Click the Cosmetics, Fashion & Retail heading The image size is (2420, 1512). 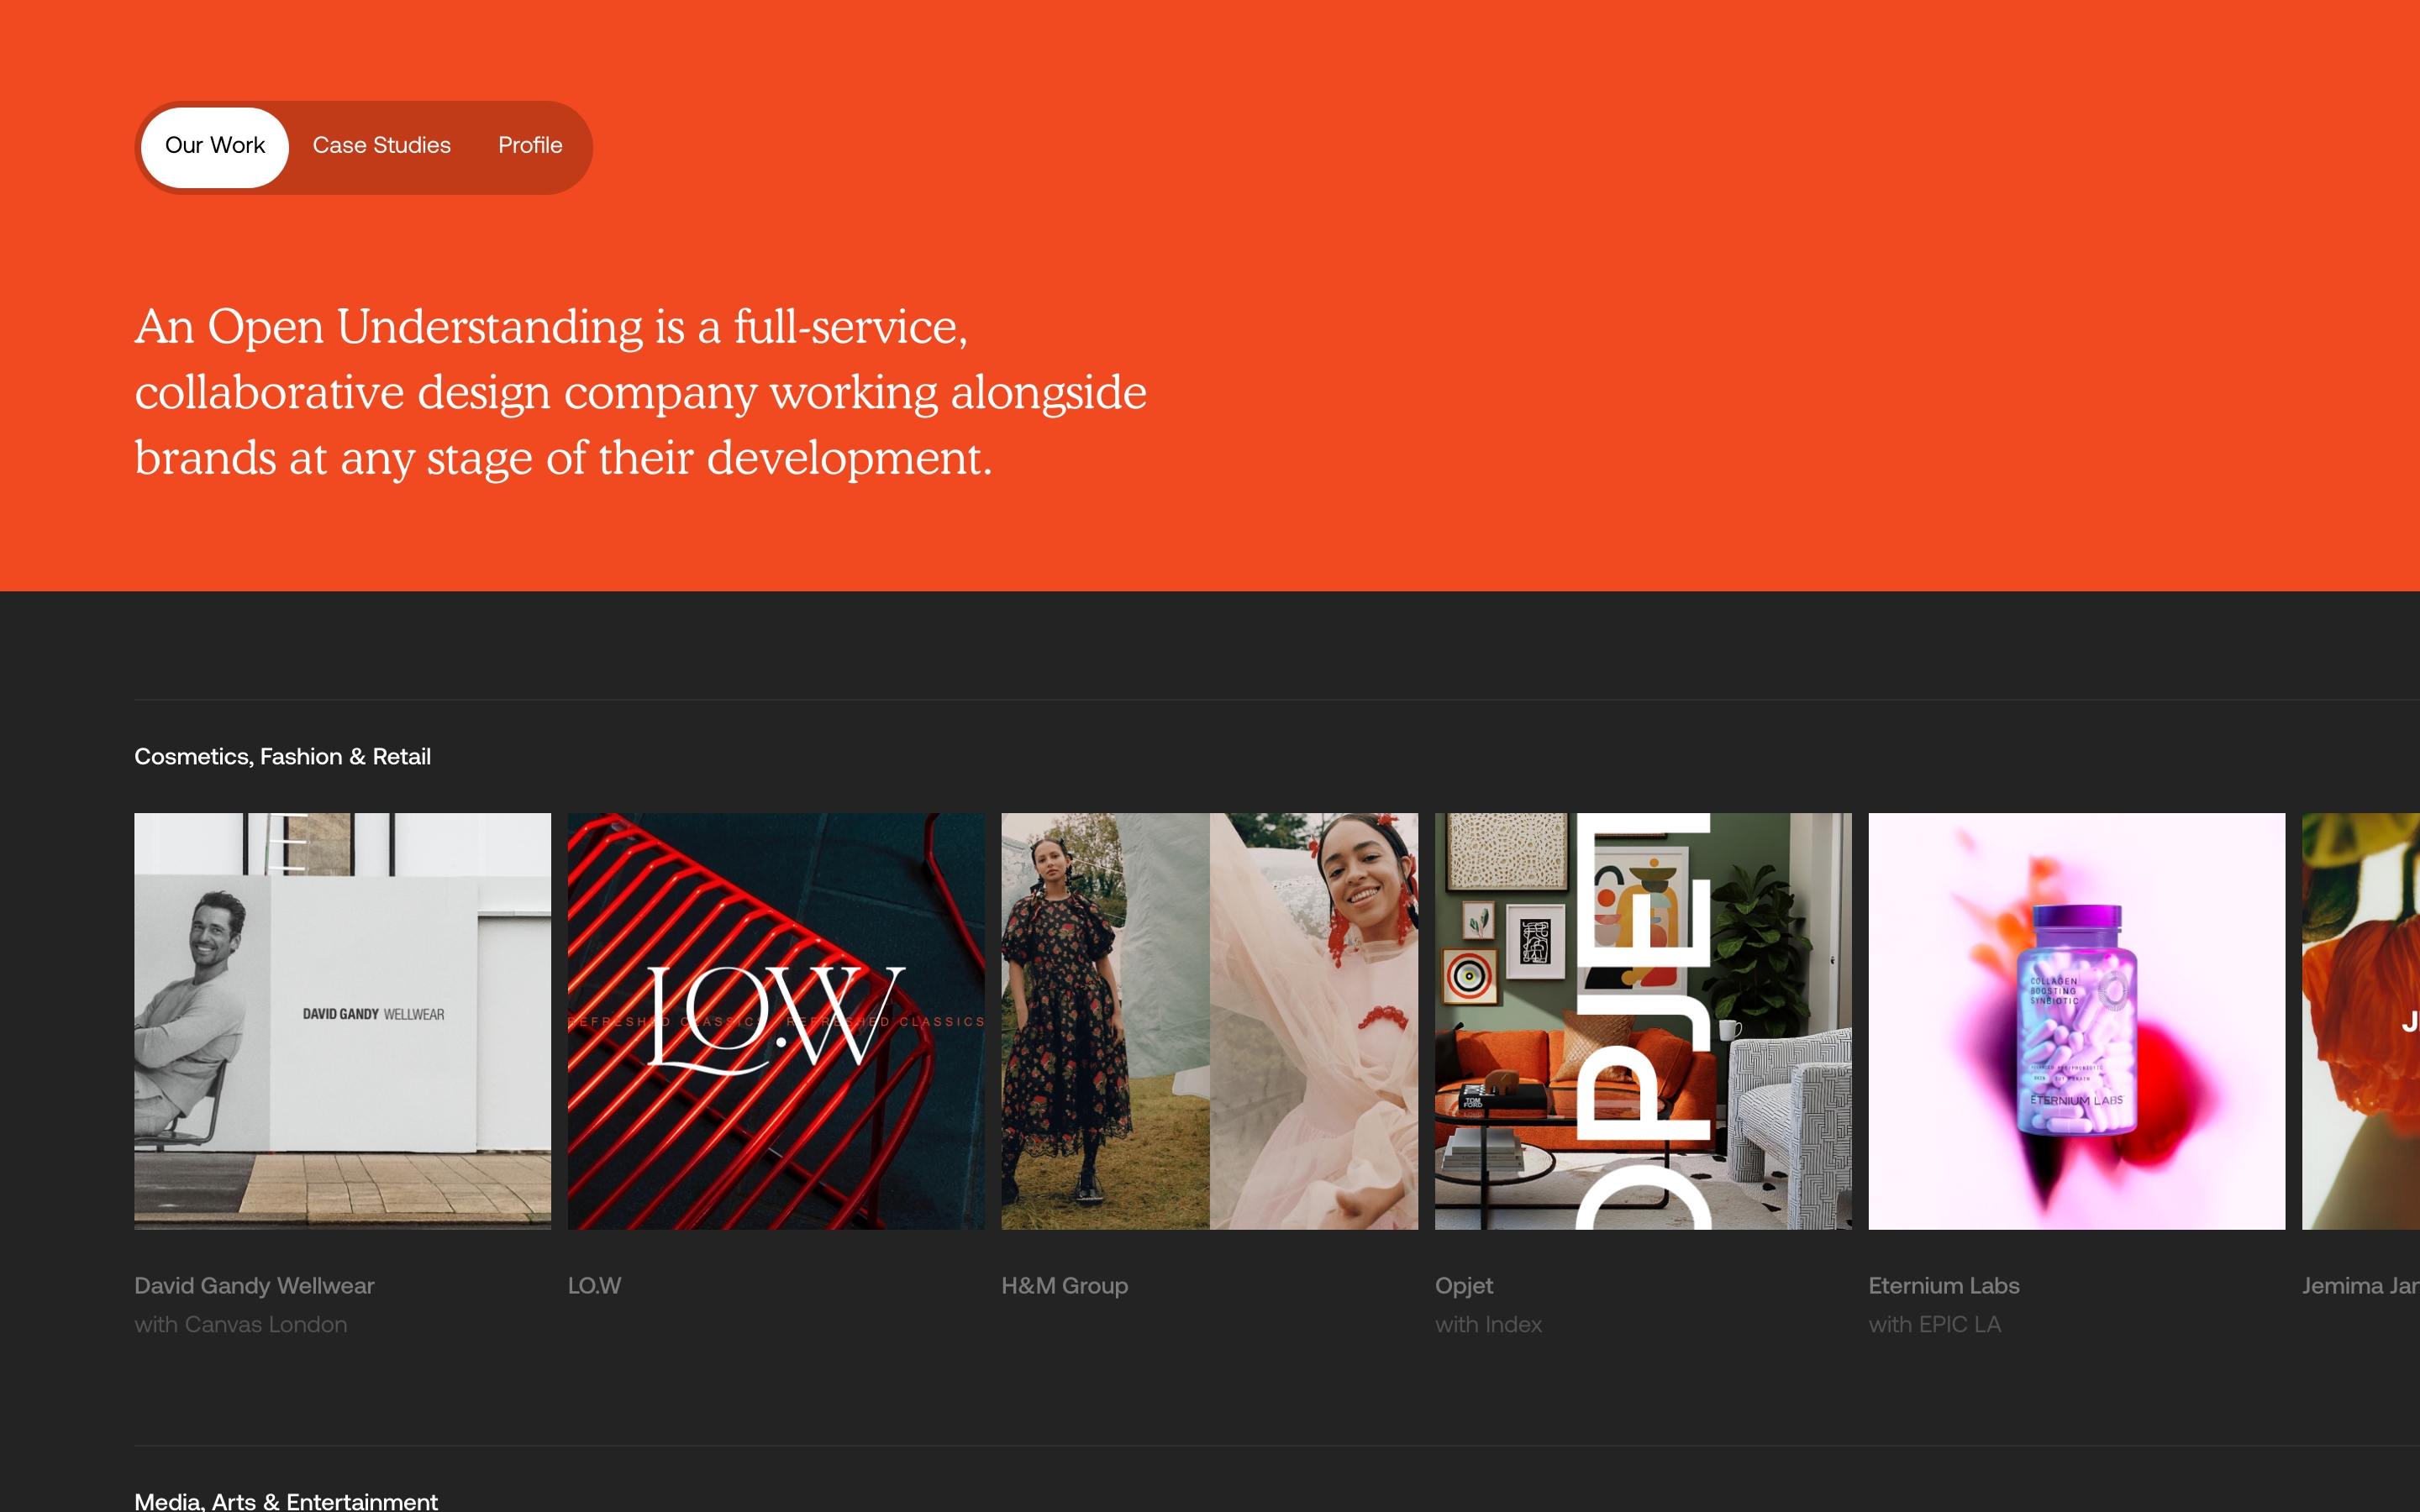282,757
